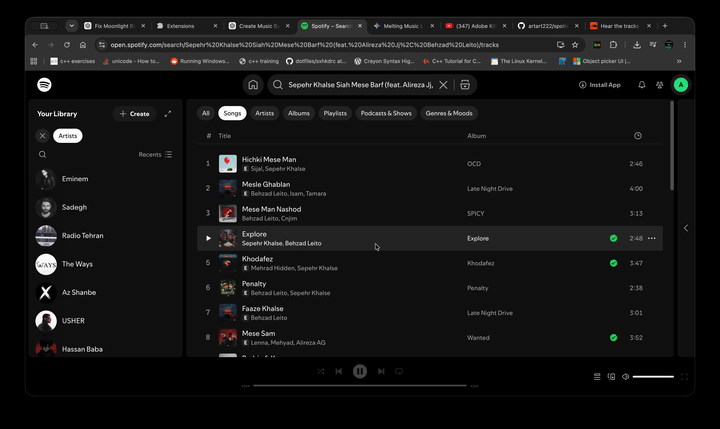720x429 pixels.
Task: Click the Spotify logo
Action: coord(44,85)
